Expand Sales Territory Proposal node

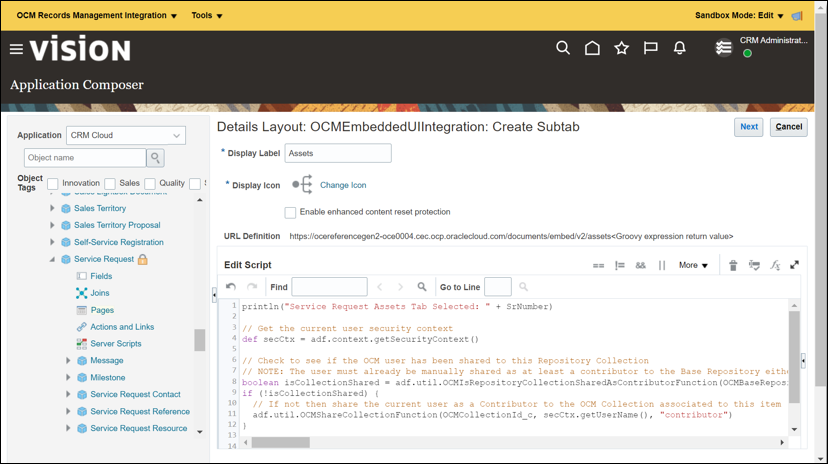pyautogui.click(x=52, y=225)
